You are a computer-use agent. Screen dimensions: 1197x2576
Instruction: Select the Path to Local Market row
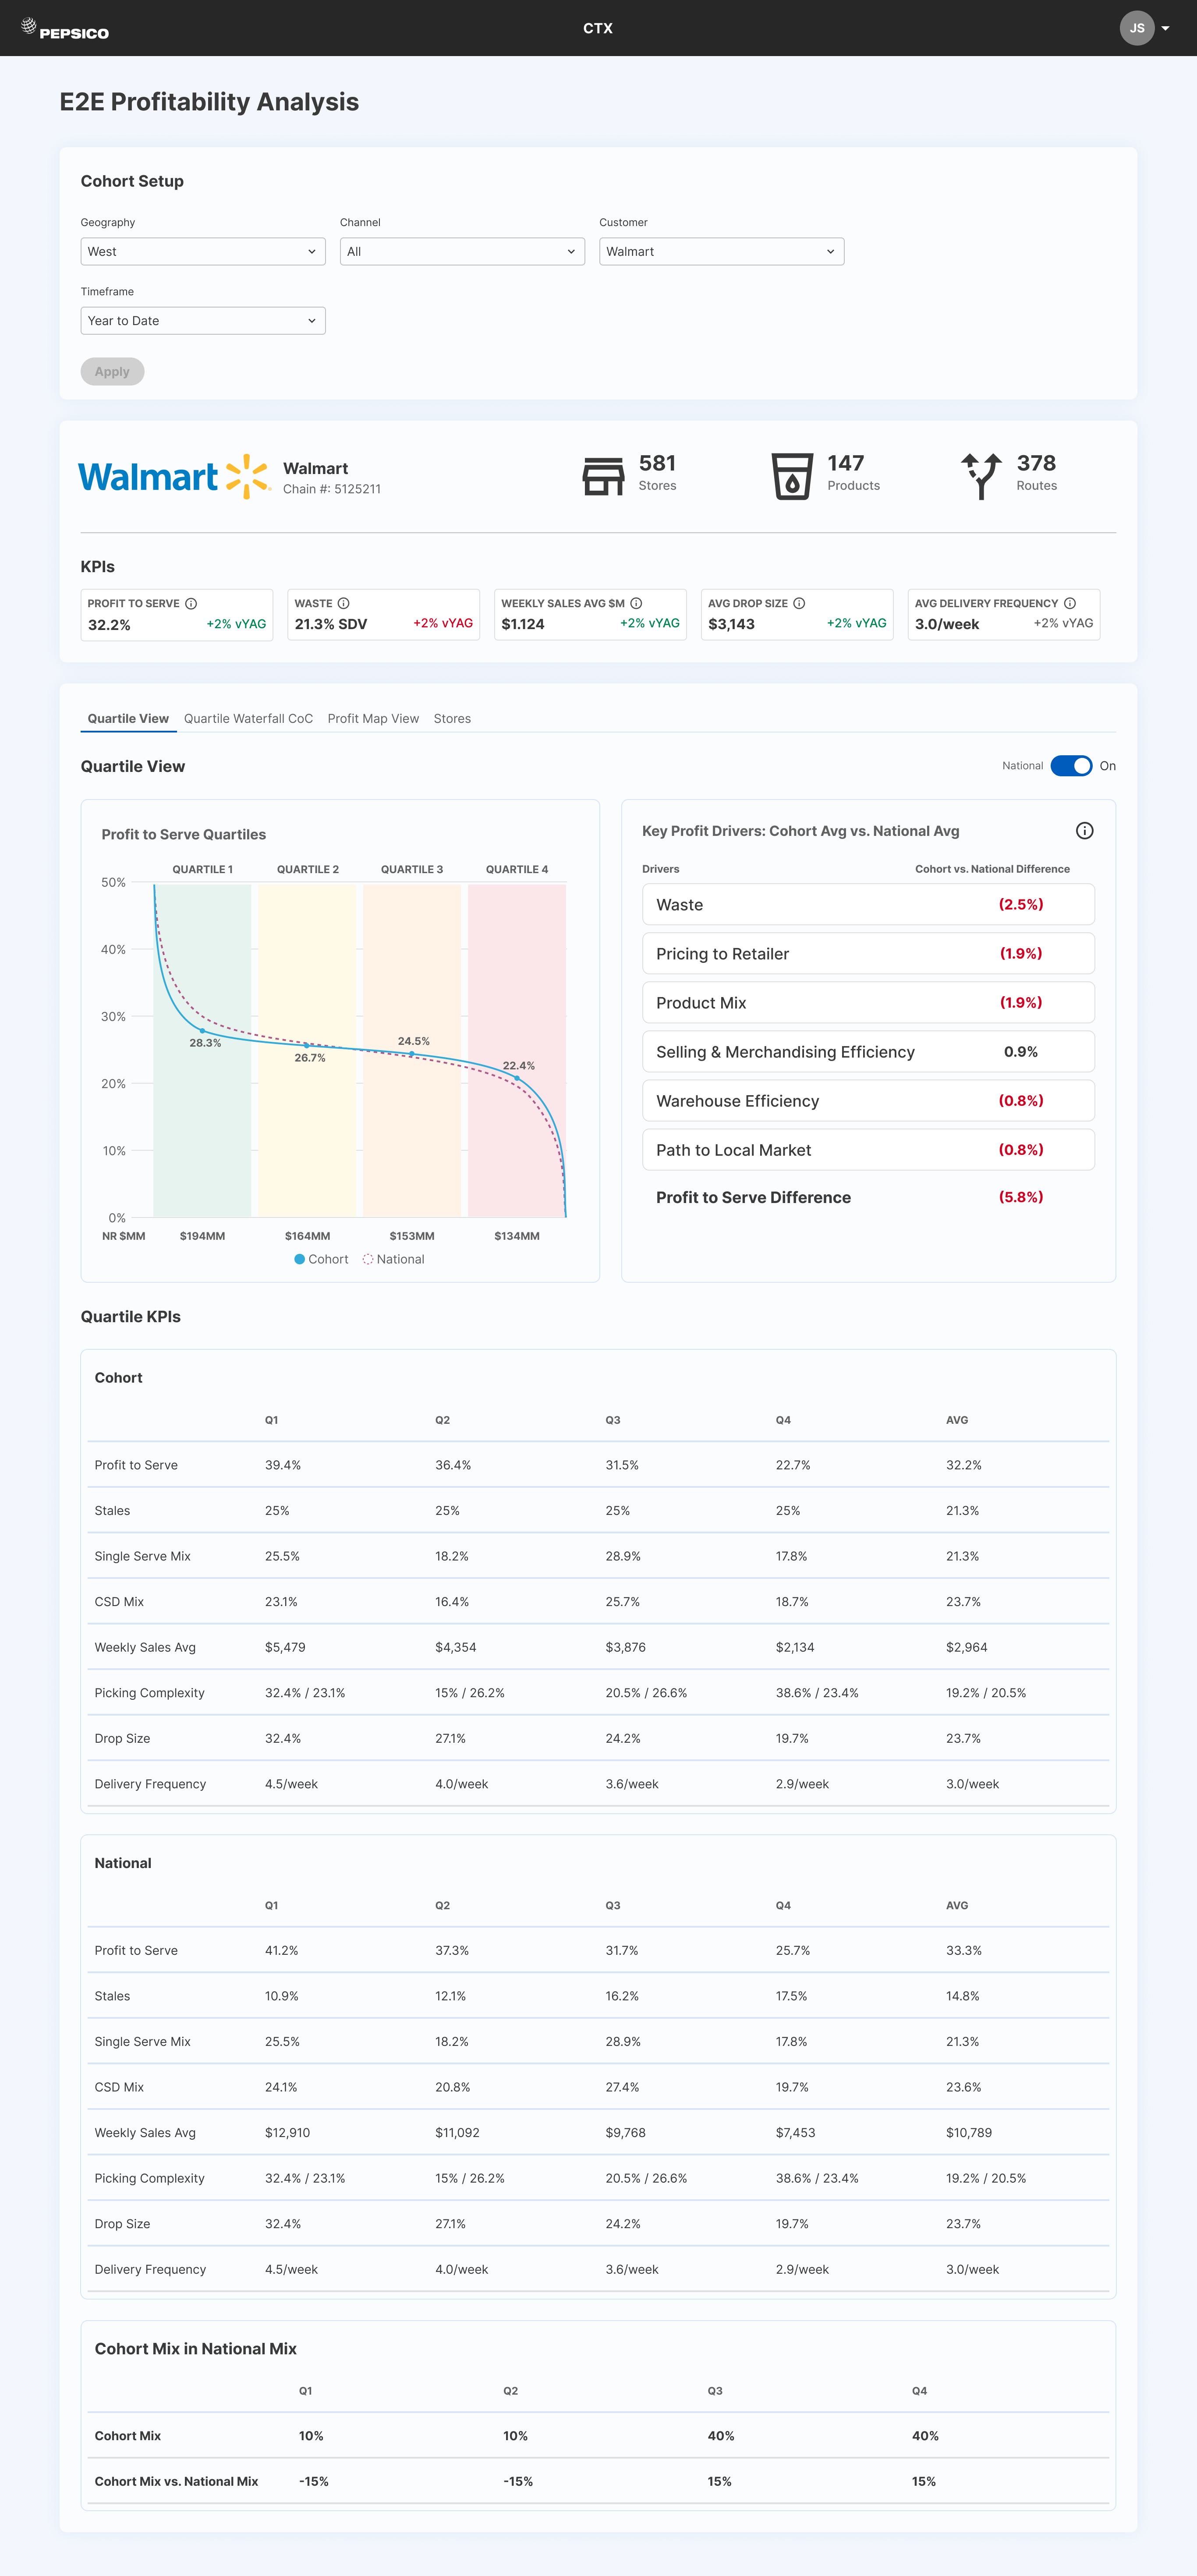point(868,1149)
